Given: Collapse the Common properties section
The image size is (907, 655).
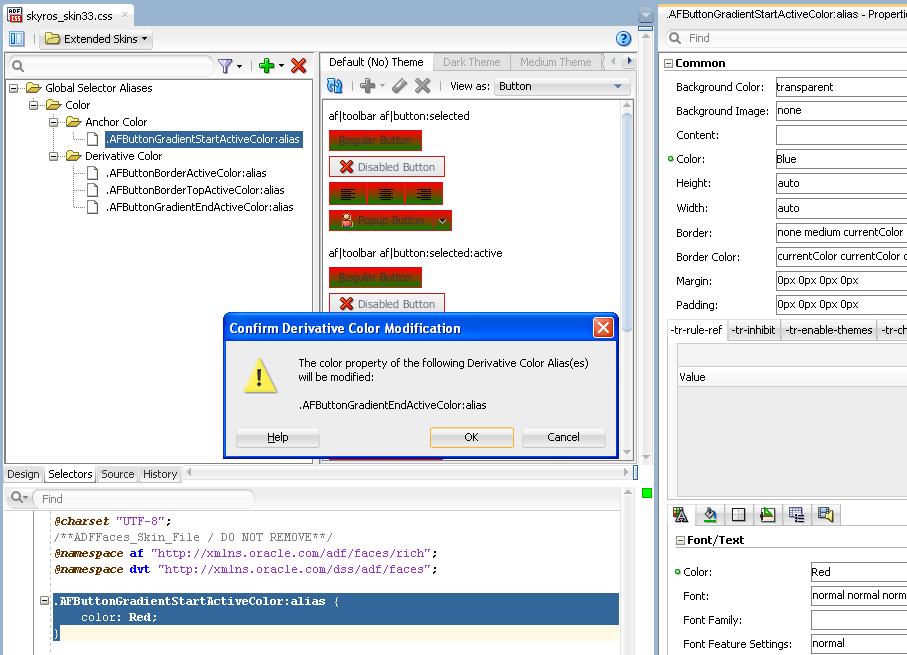Looking at the screenshot, I should [x=668, y=64].
